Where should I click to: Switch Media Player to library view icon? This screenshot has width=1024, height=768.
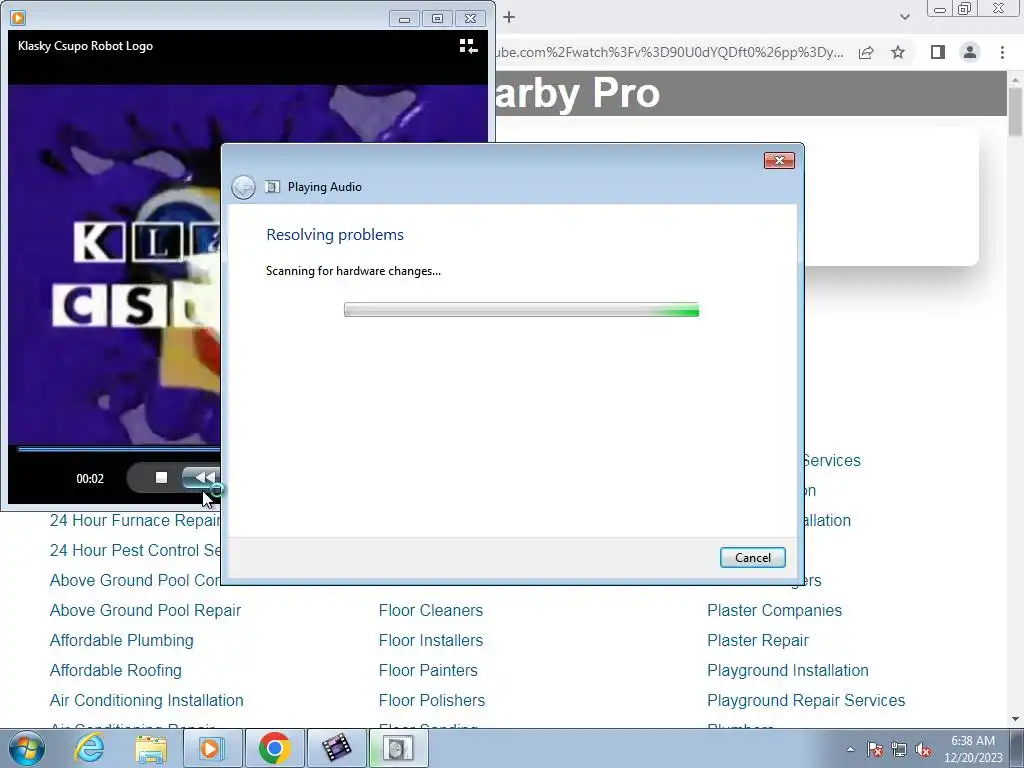pos(468,46)
